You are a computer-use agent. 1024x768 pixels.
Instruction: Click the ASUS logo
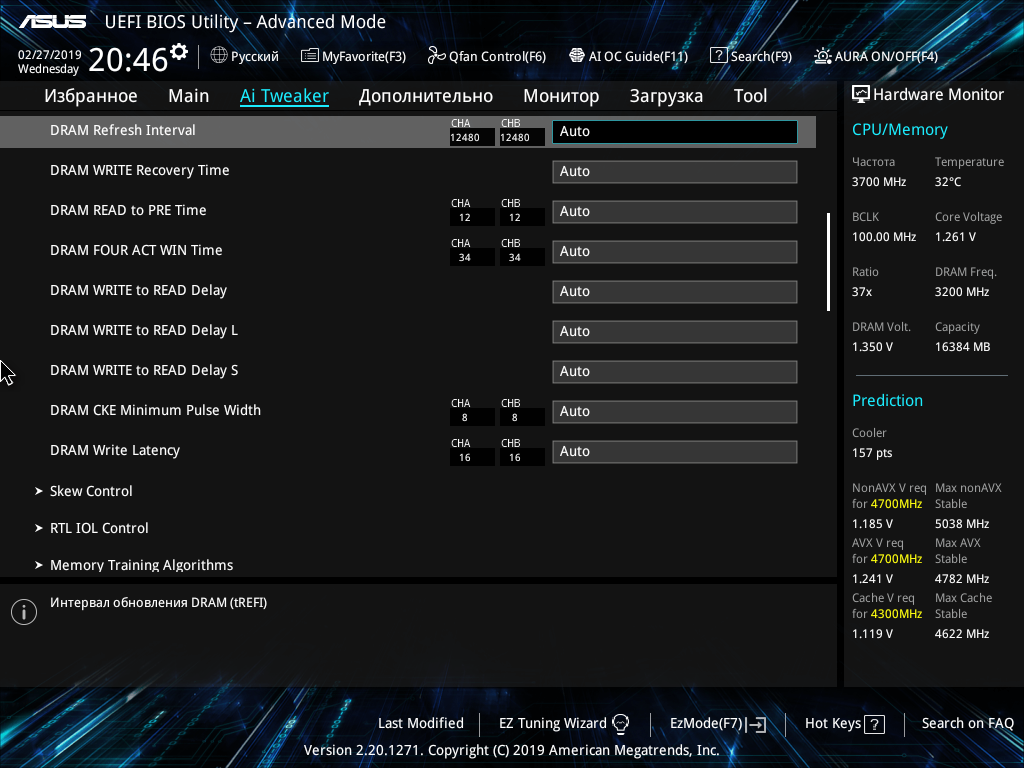52,22
